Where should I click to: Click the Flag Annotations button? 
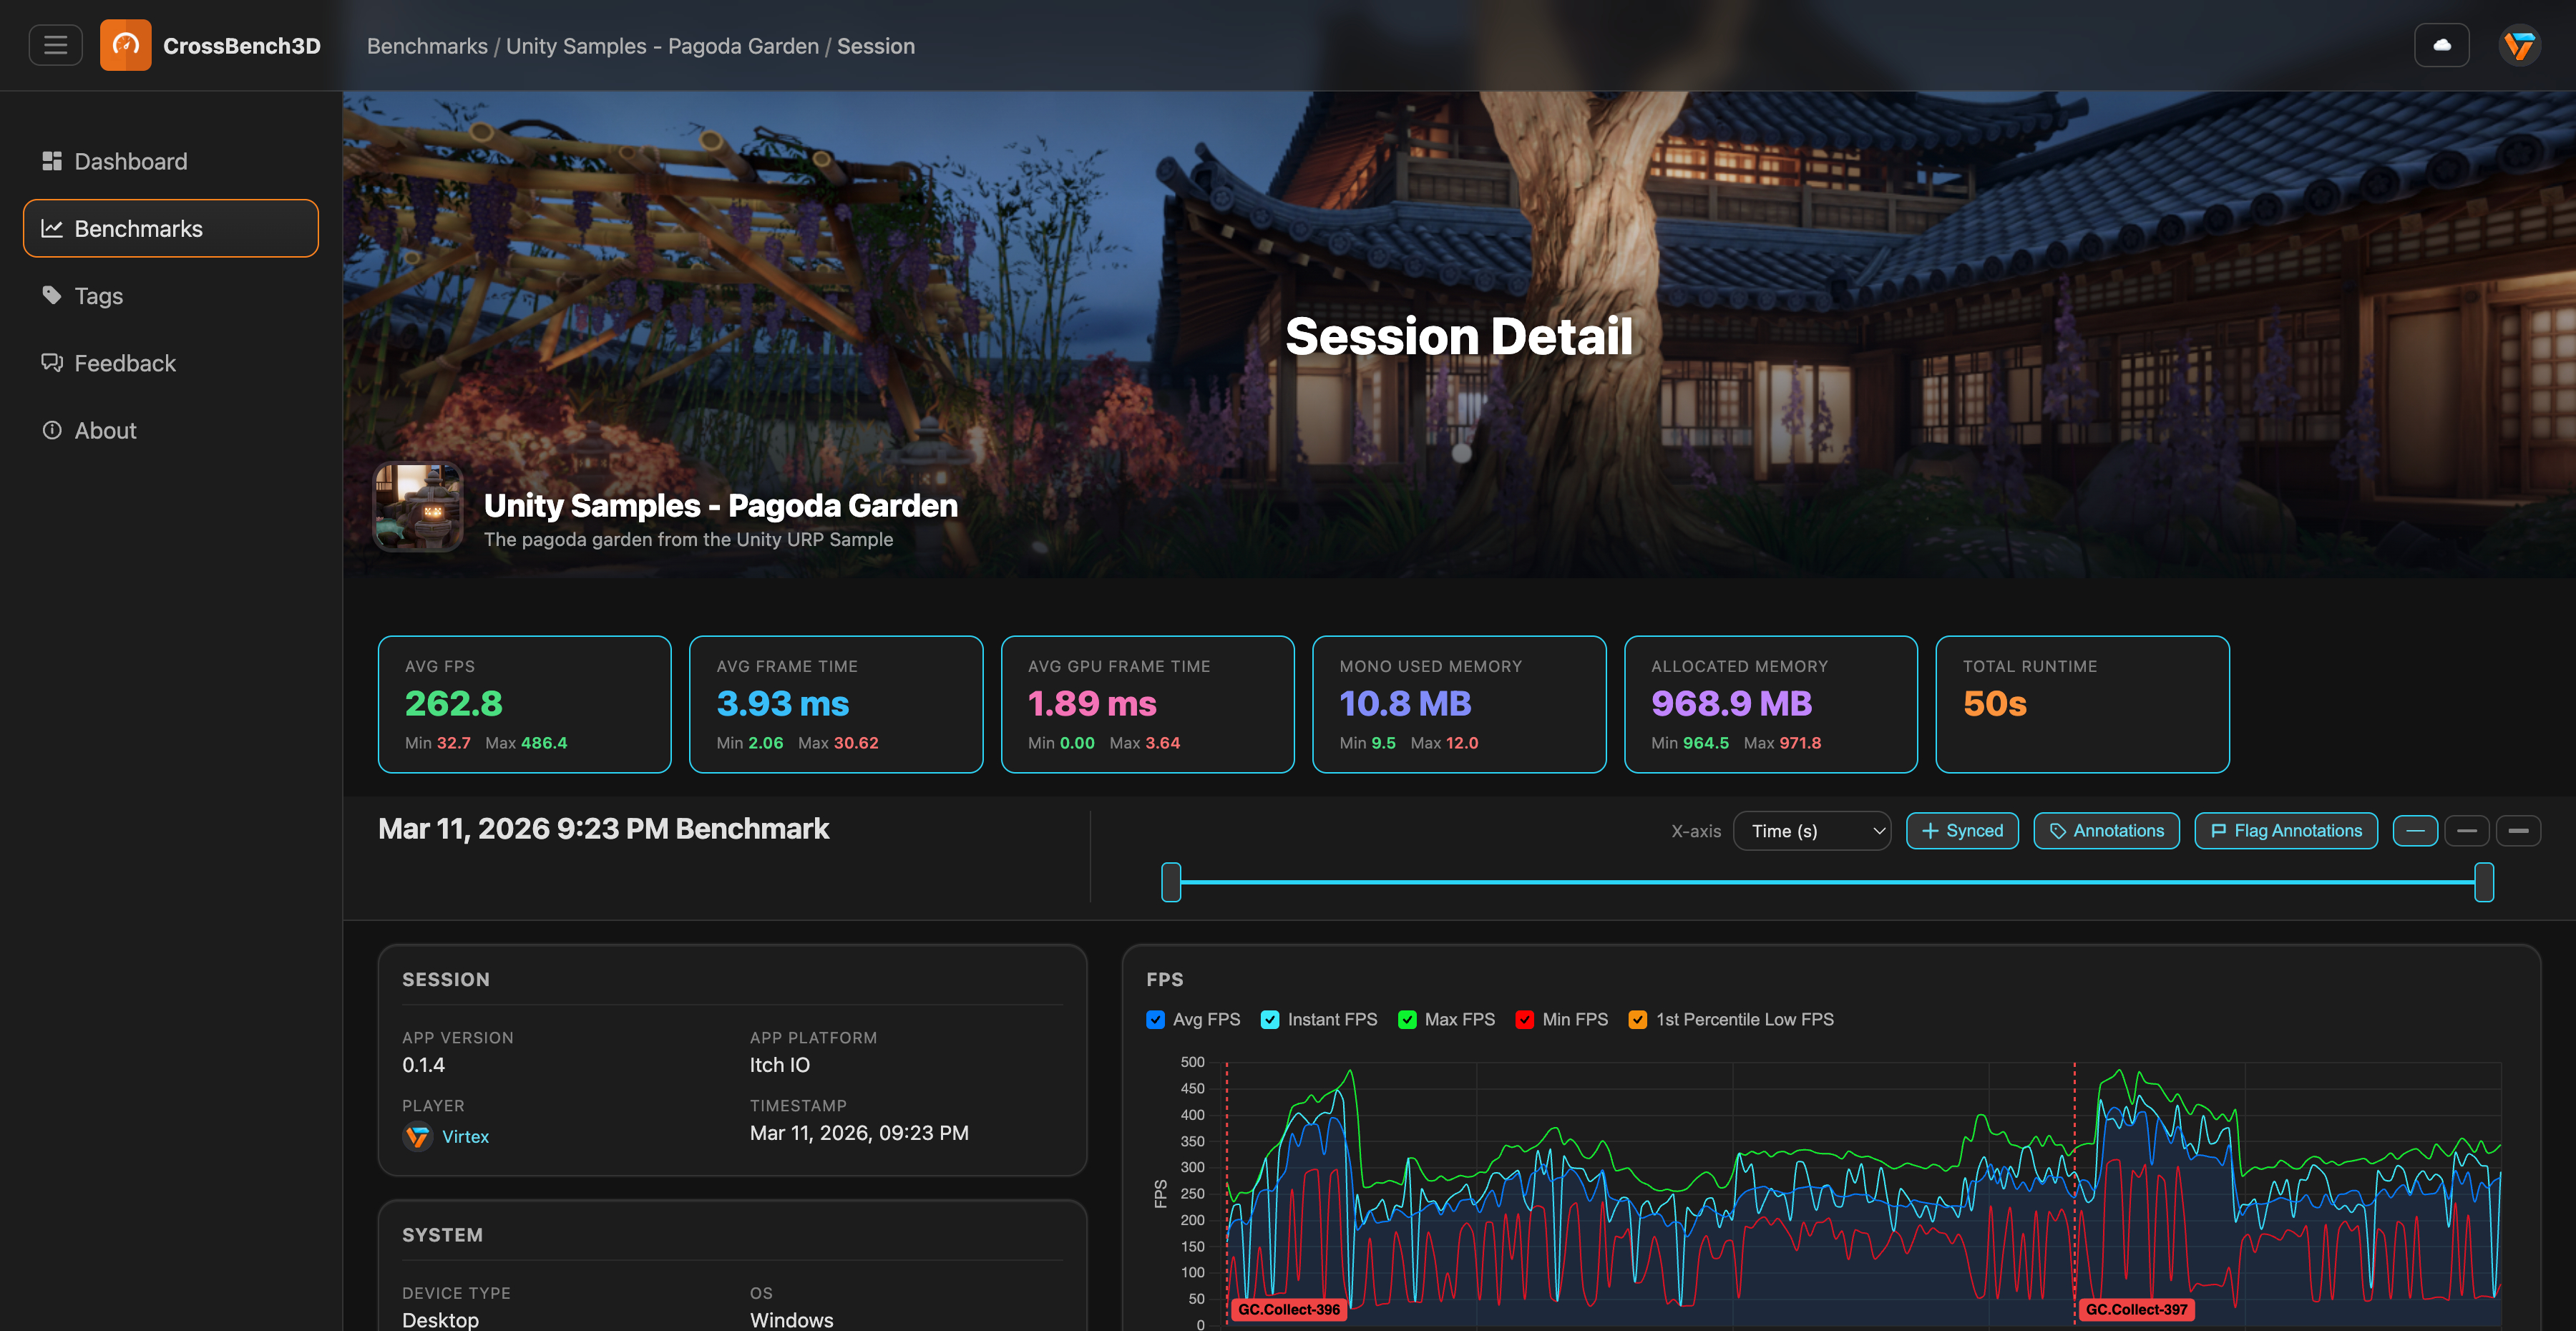pos(2286,831)
